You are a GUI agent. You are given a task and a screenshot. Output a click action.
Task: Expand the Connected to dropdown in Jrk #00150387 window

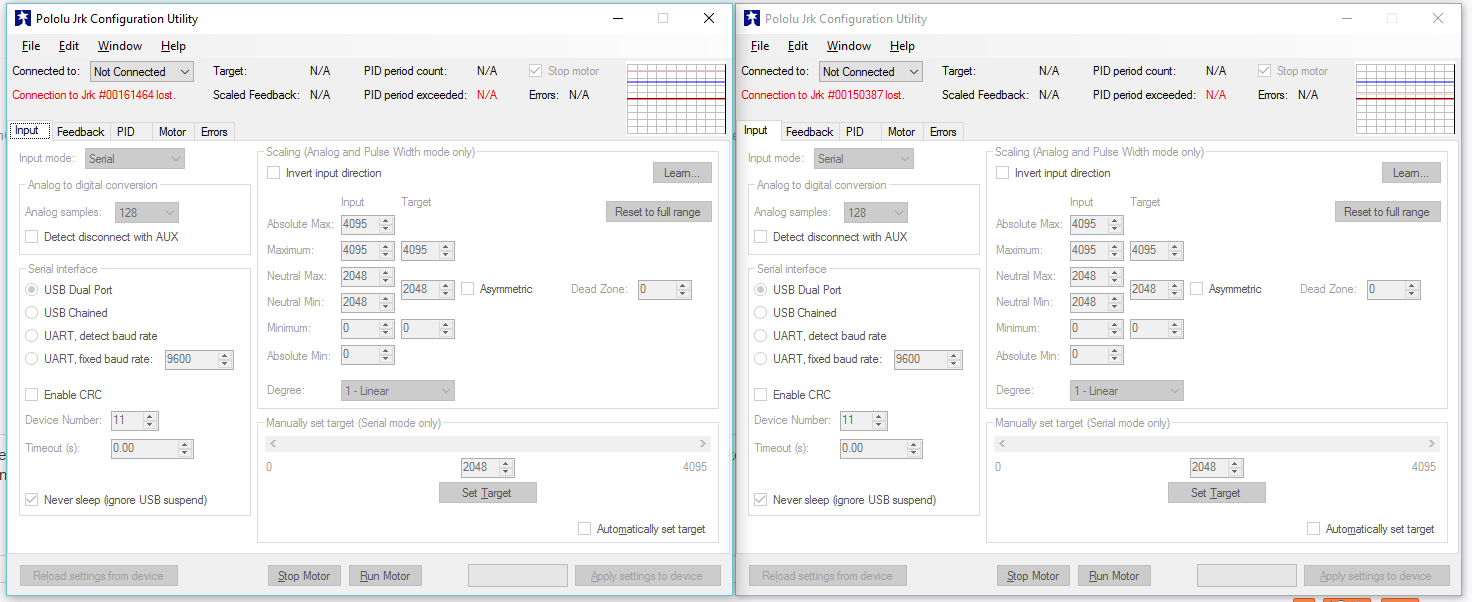click(871, 72)
